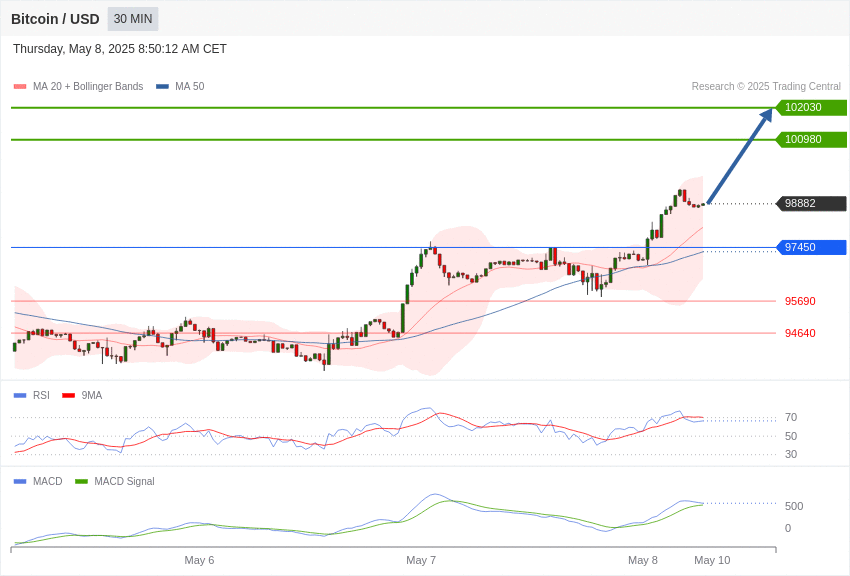Click the May 8 date axis label
Screen dimensions: 850x576
tap(643, 560)
